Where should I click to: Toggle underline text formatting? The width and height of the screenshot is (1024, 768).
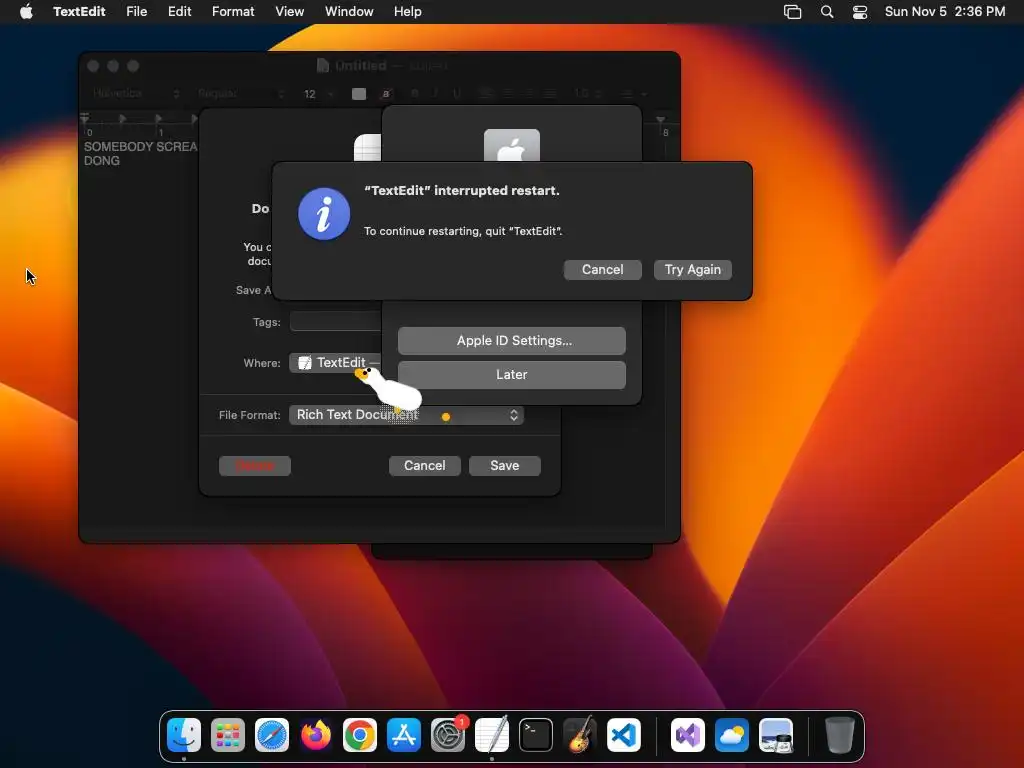pyautogui.click(x=456, y=94)
